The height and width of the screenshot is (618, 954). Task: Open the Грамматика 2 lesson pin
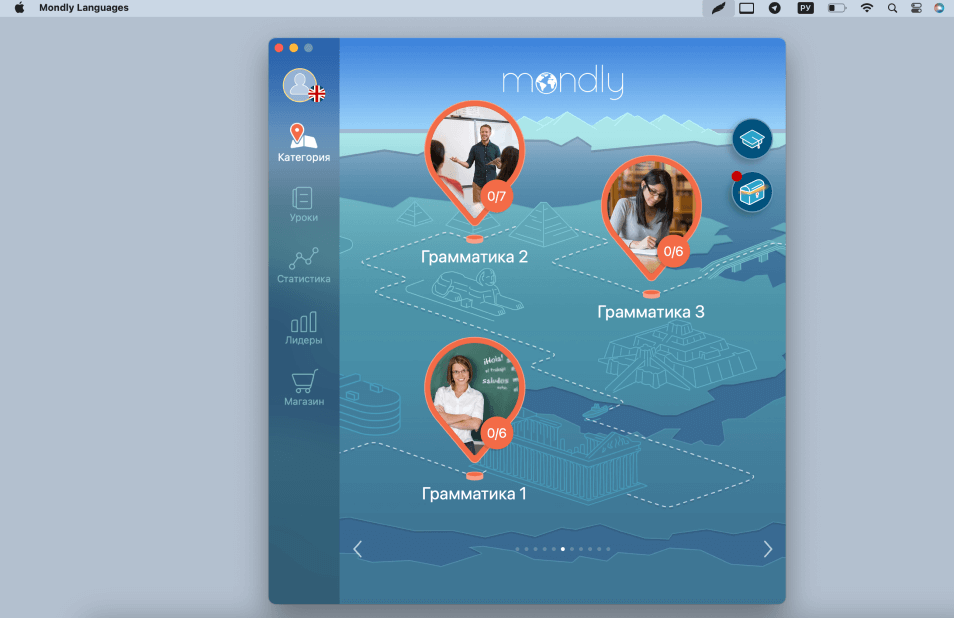point(474,160)
